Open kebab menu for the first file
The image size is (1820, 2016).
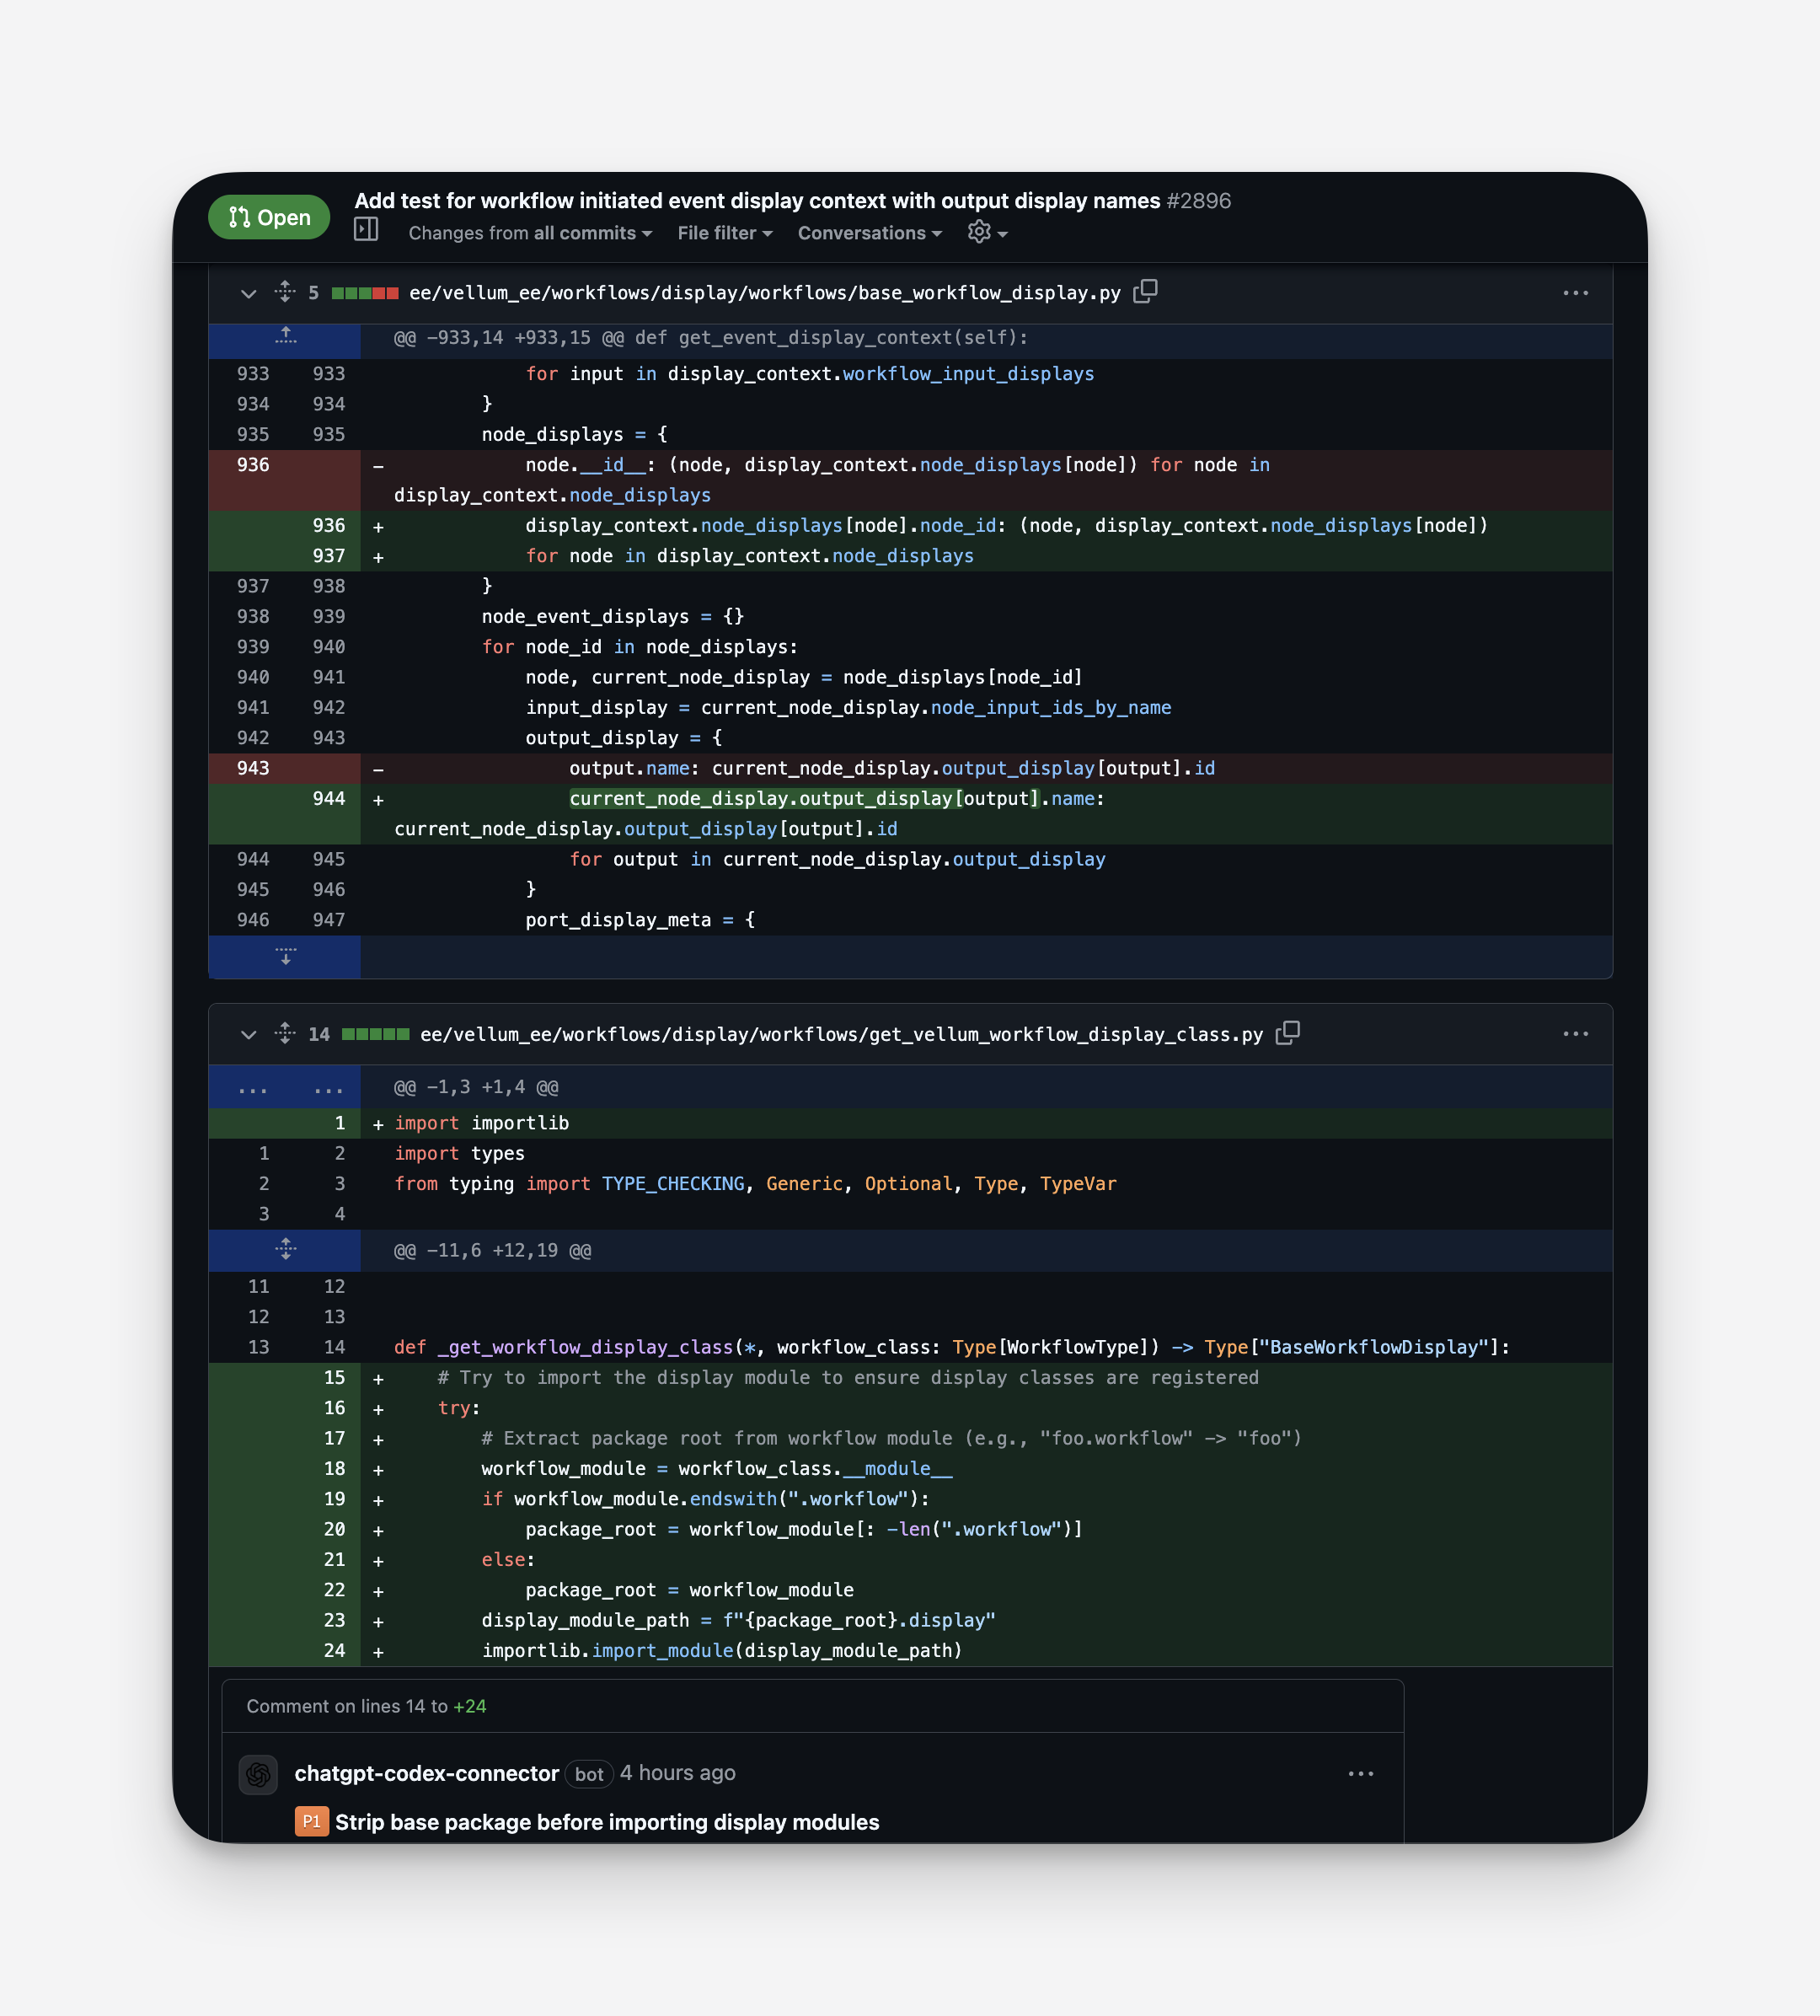coord(1576,293)
